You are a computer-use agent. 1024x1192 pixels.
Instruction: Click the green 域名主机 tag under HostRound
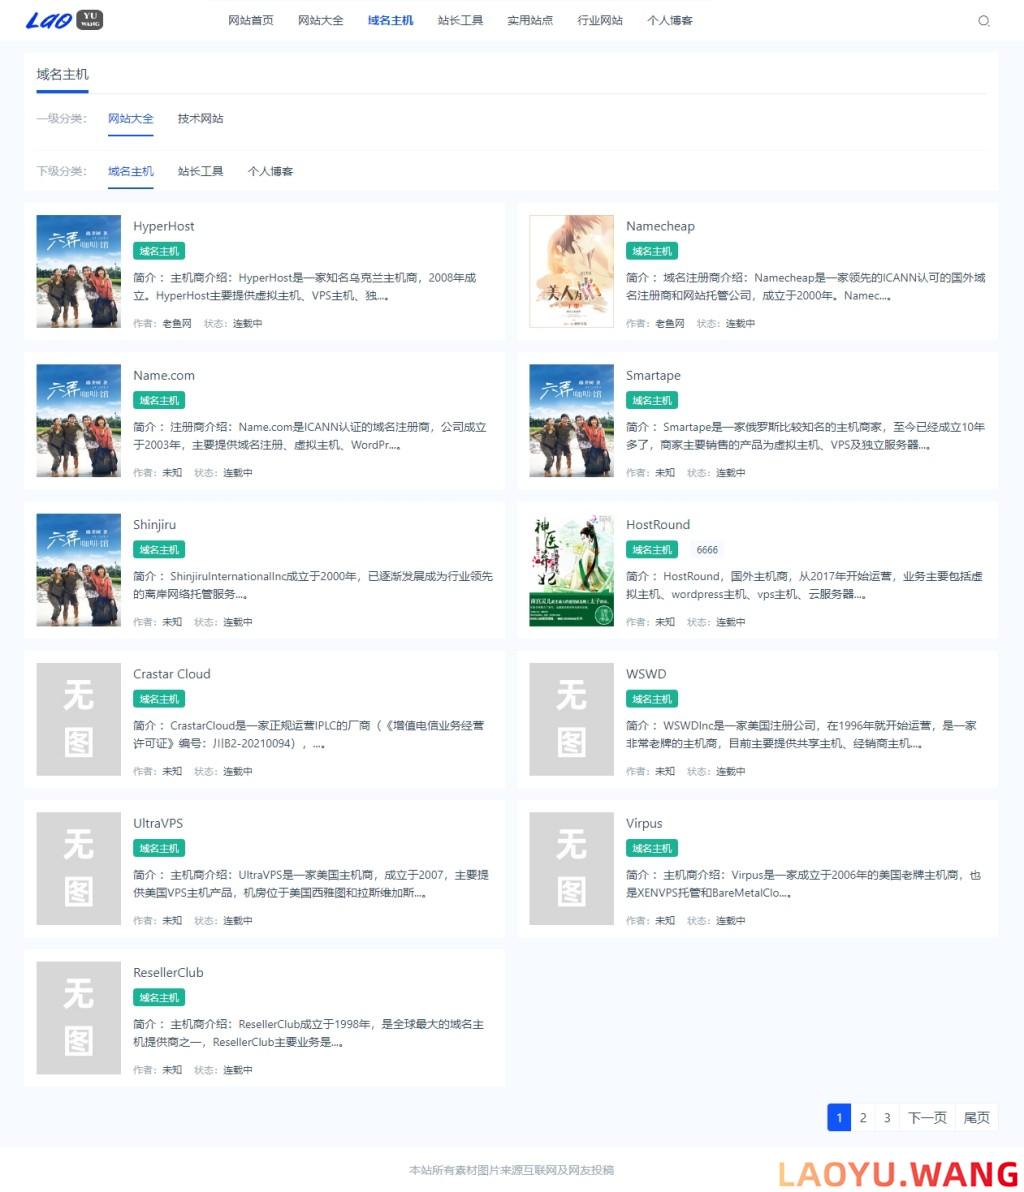651,550
